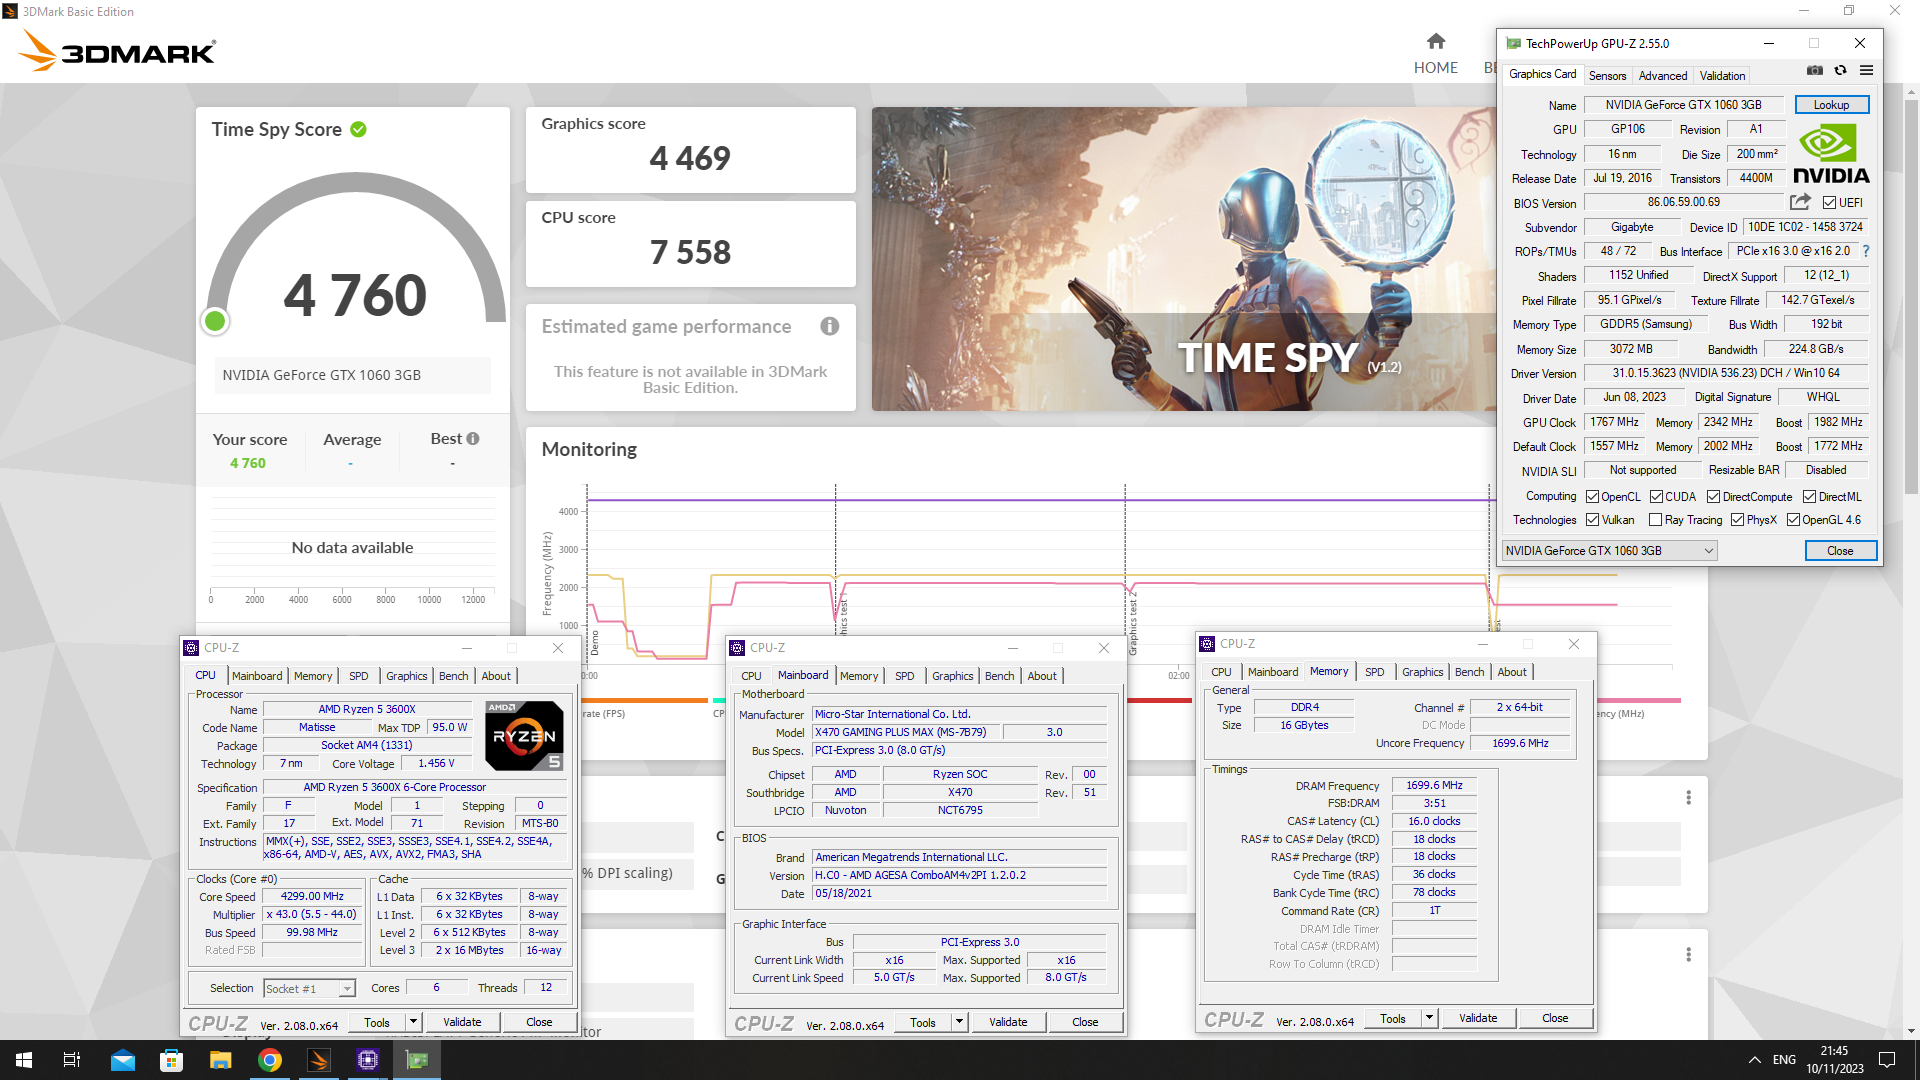Open the Tools dropdown arrow in CPU tab window
Viewport: 1920px width, 1080px height.
coord(413,1022)
